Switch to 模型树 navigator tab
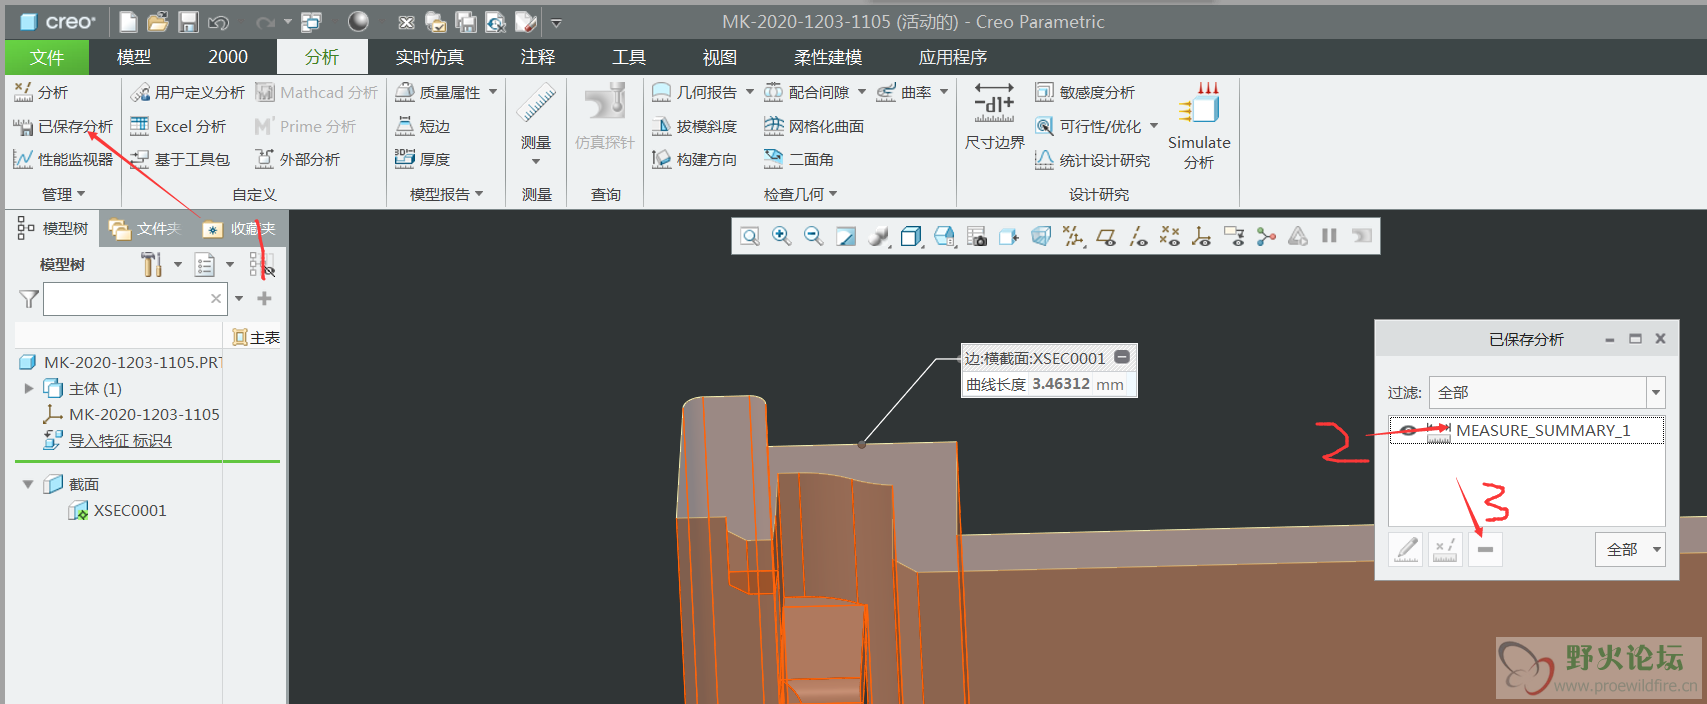Screen dimensions: 1707x704 coord(53,229)
